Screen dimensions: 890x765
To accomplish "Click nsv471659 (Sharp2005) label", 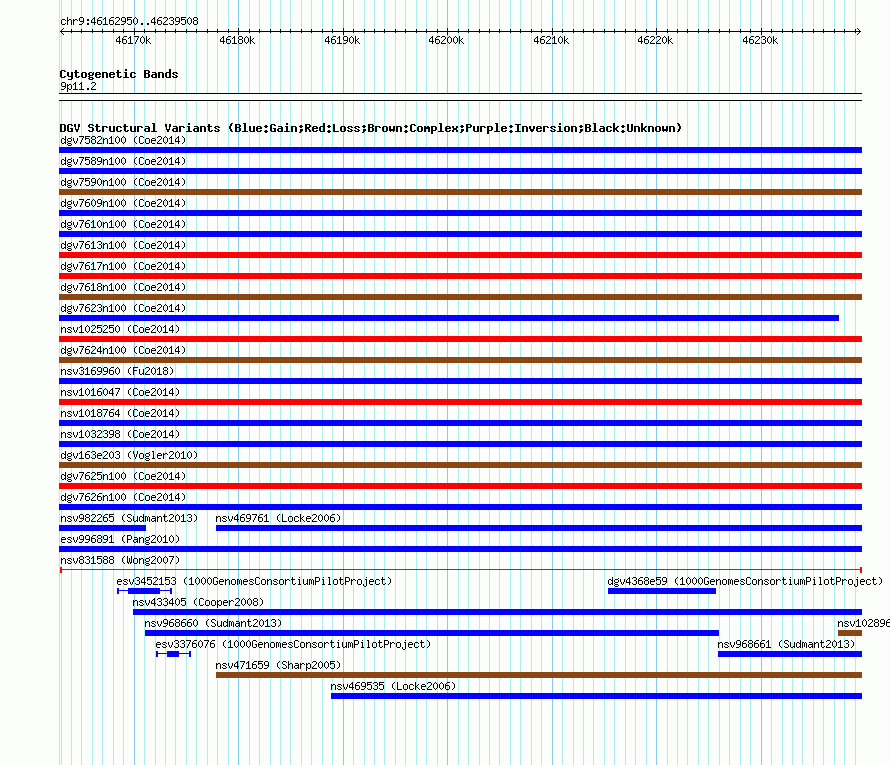I will [x=278, y=665].
